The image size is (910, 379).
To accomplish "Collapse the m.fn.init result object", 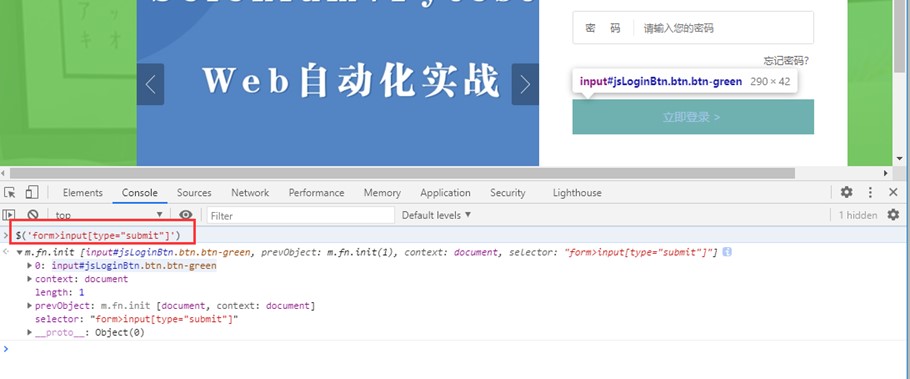I will click(20, 252).
